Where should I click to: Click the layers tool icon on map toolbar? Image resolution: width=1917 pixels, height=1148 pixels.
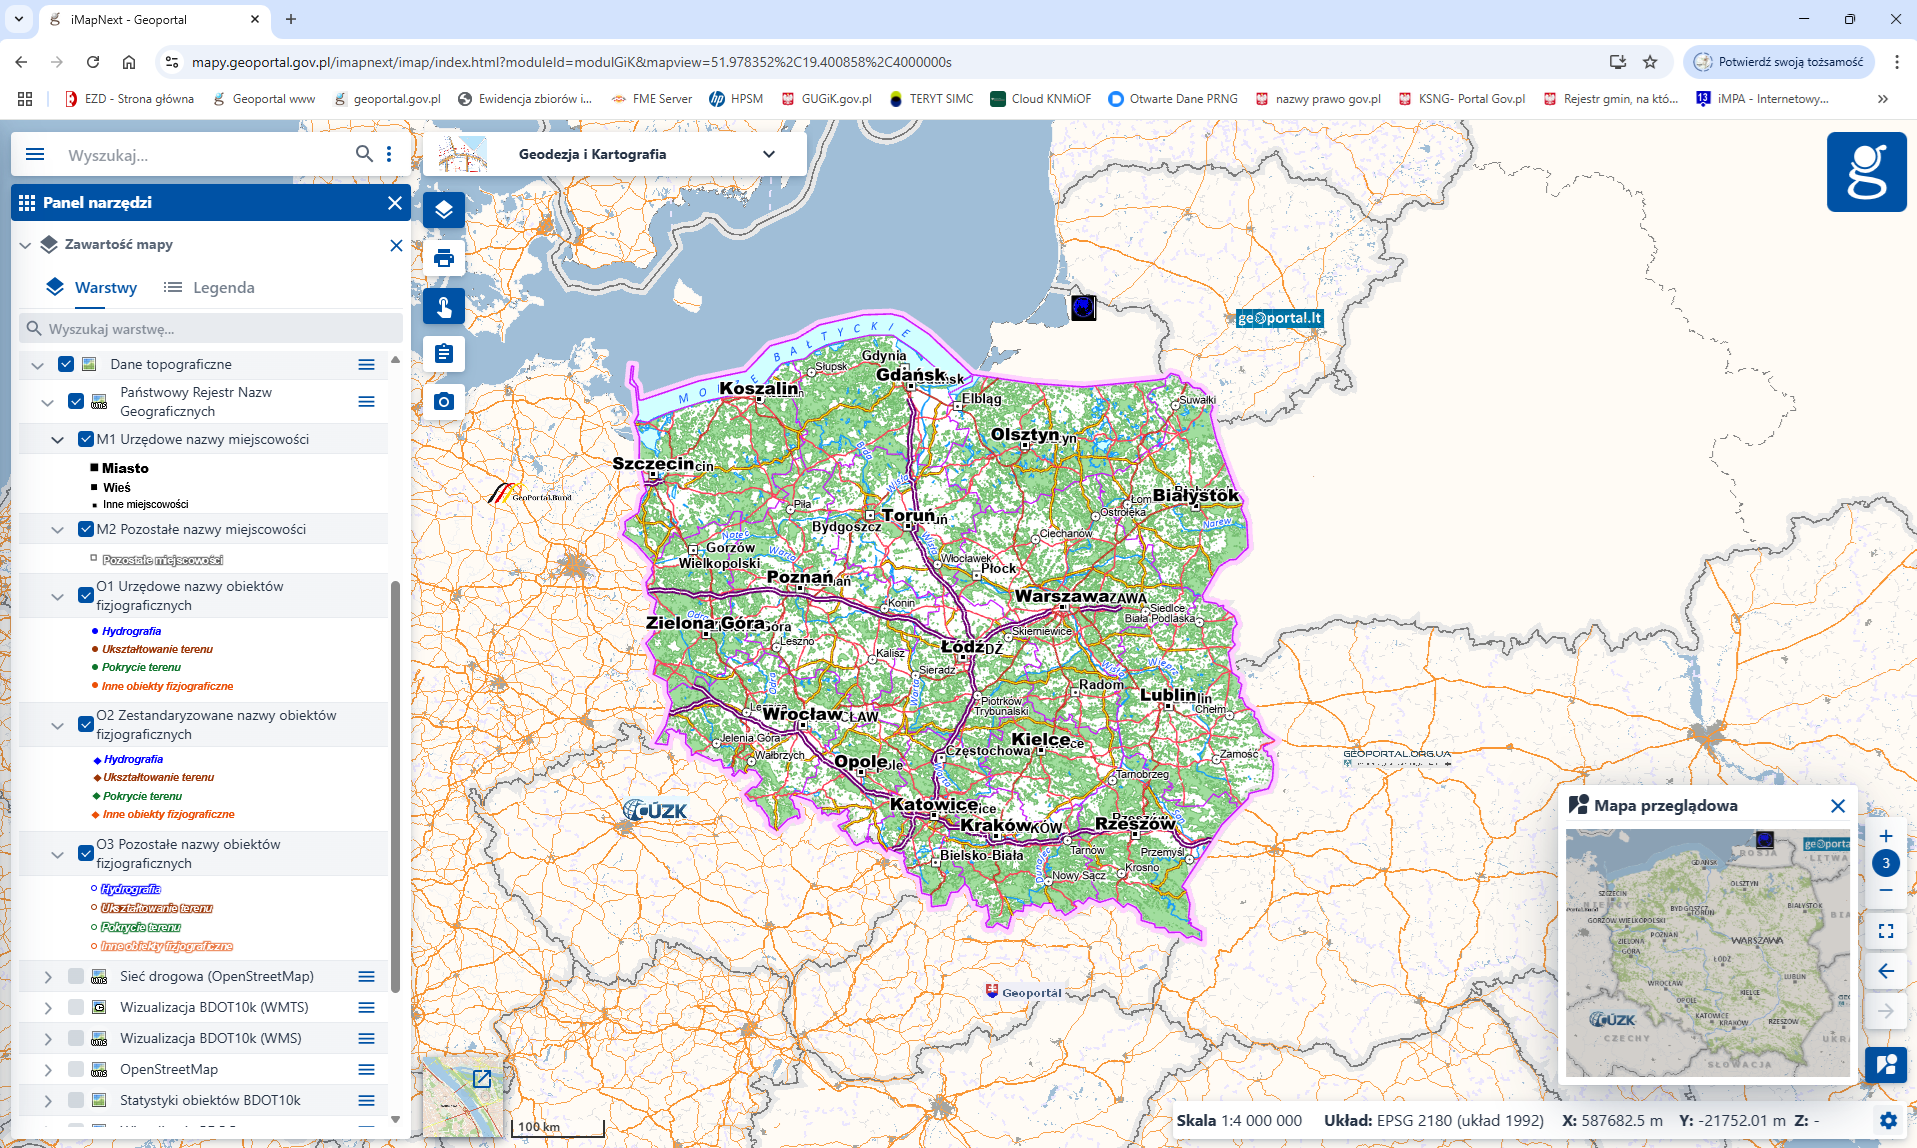pos(444,210)
